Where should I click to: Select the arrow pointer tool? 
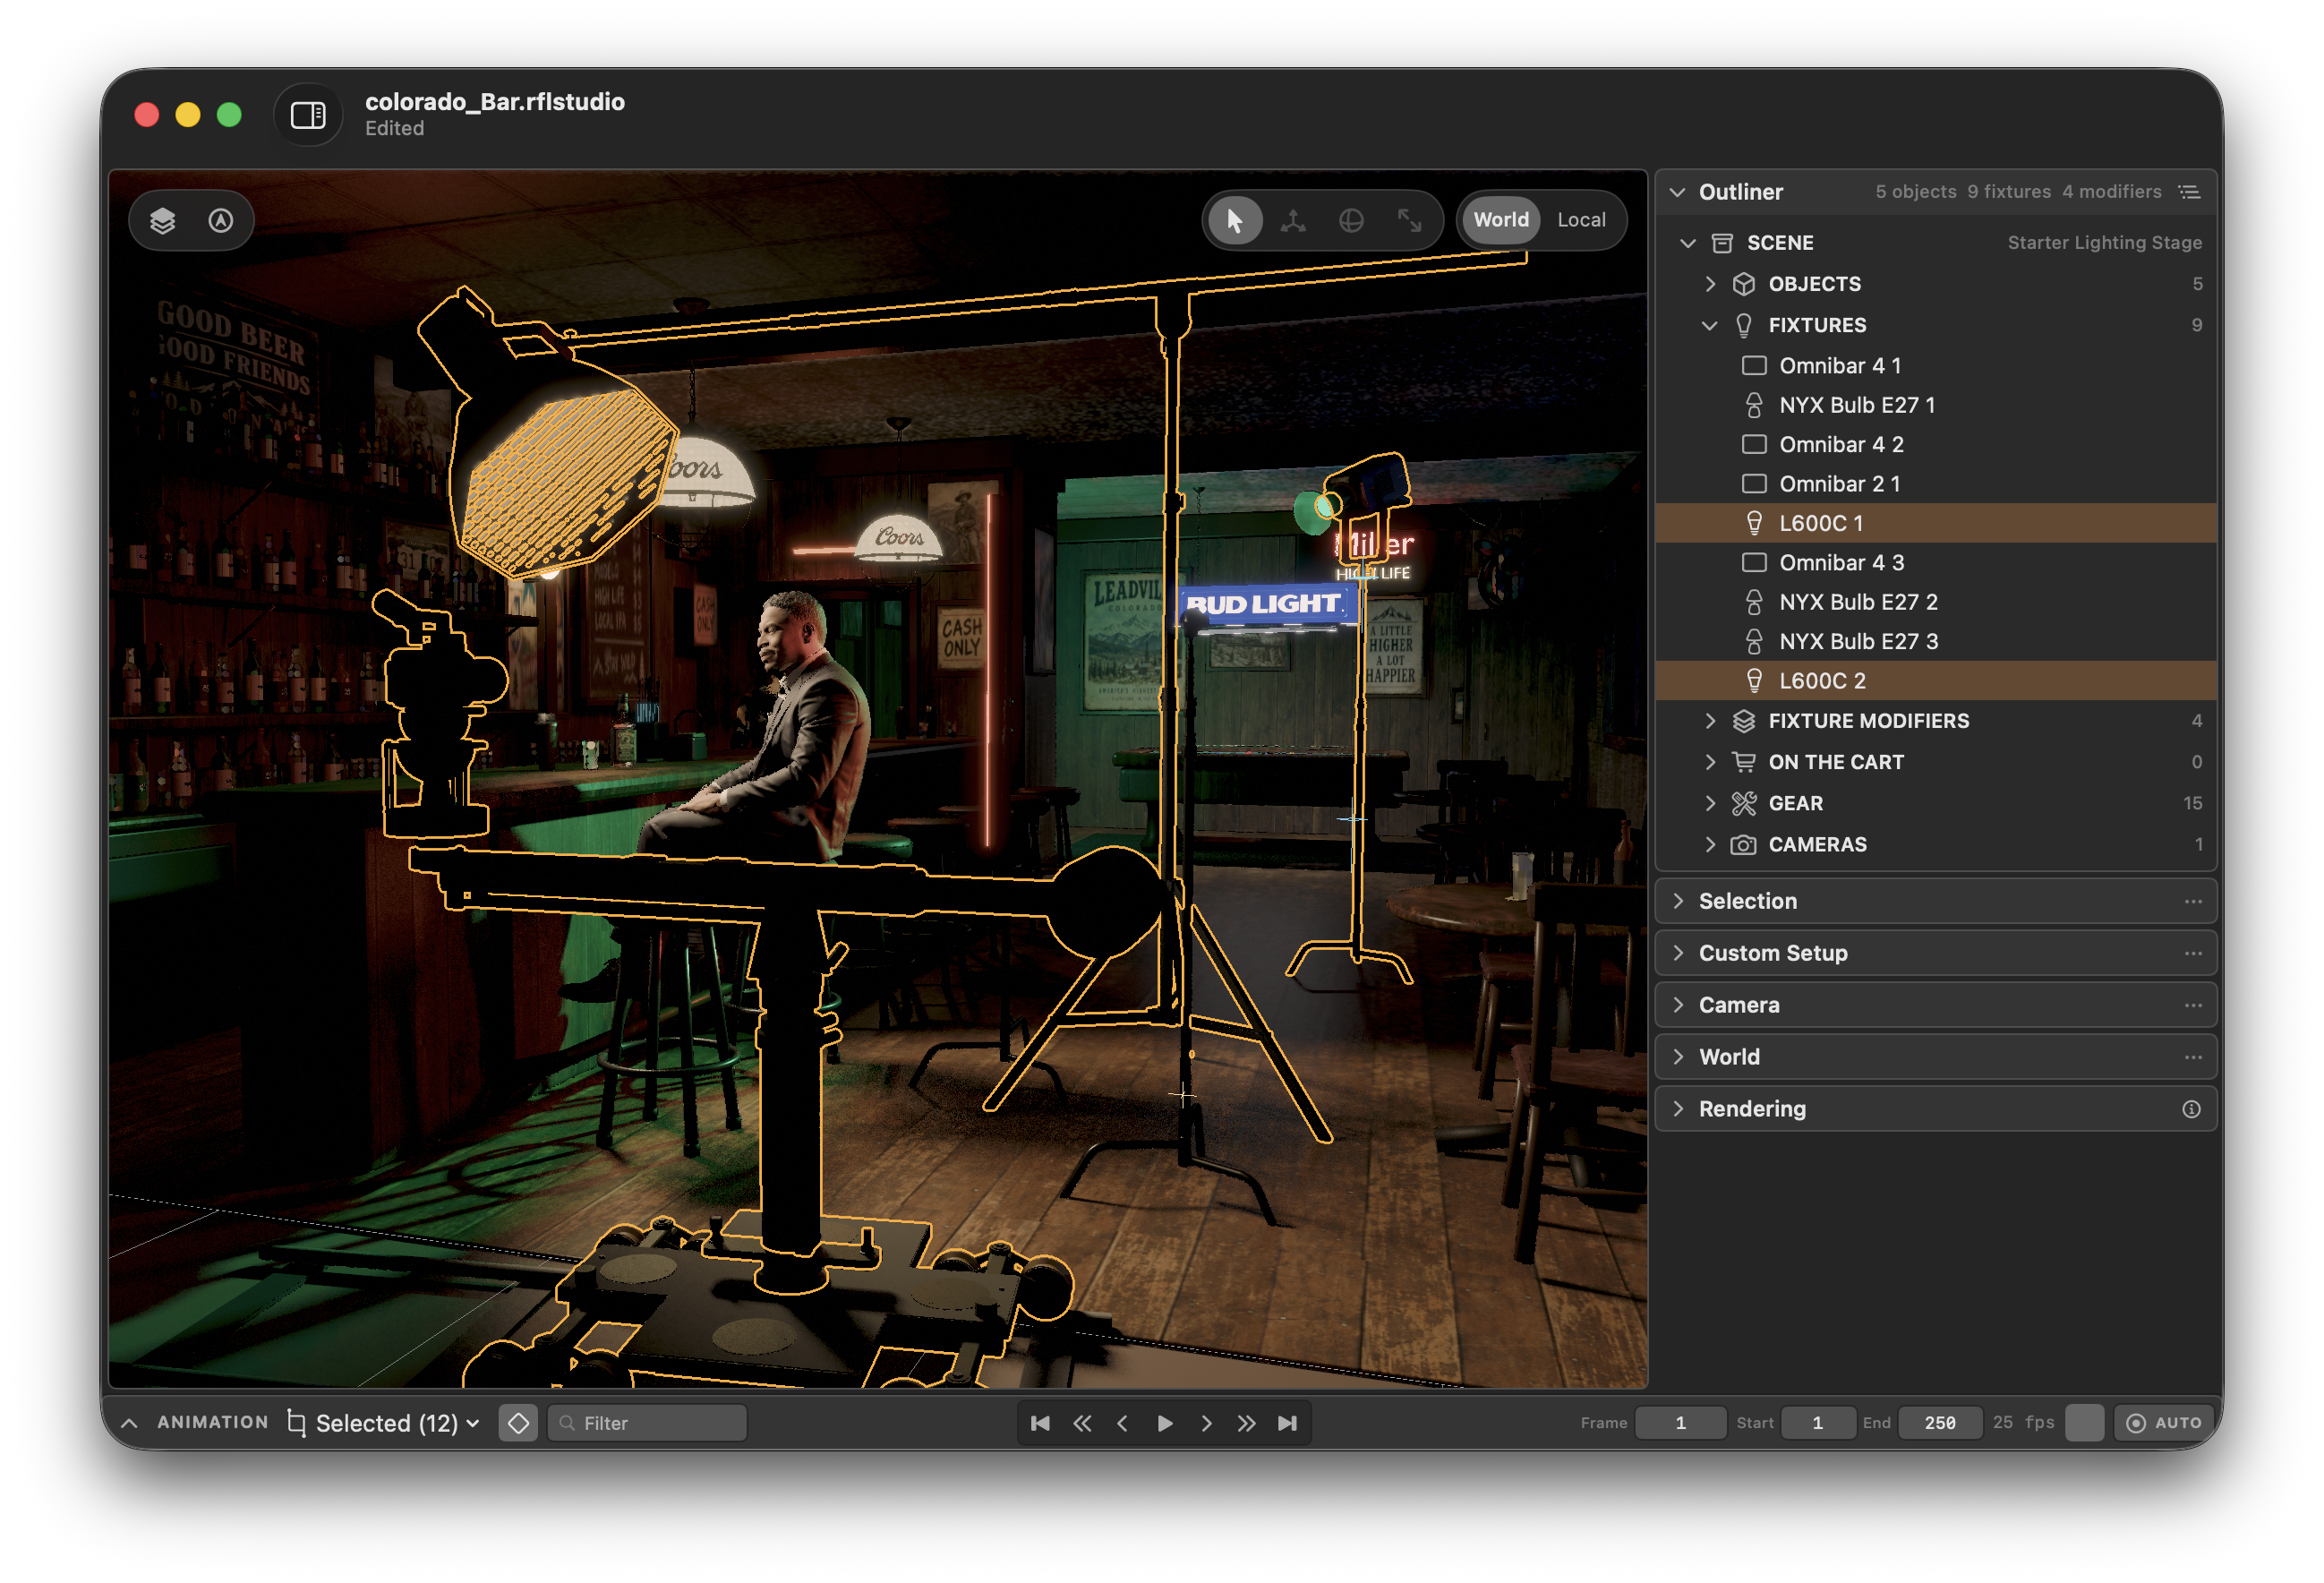[1235, 220]
